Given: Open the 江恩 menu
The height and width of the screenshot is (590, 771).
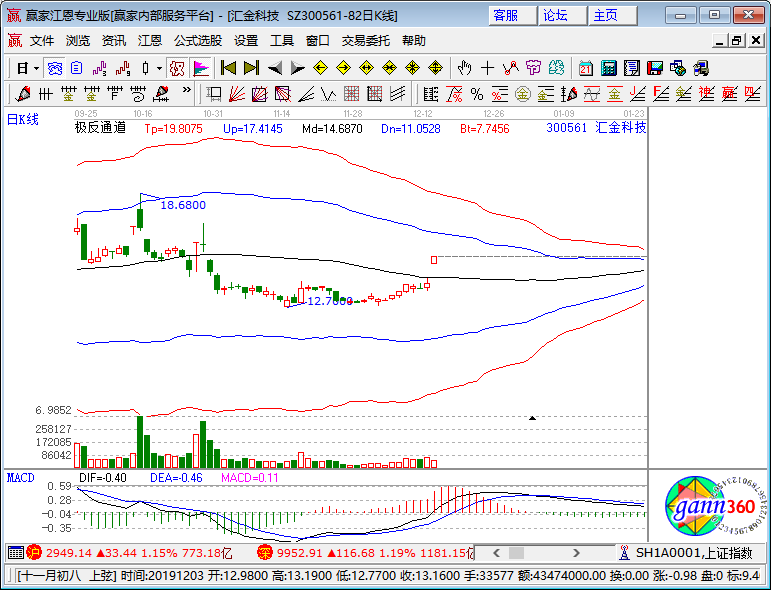Looking at the screenshot, I should coord(149,41).
